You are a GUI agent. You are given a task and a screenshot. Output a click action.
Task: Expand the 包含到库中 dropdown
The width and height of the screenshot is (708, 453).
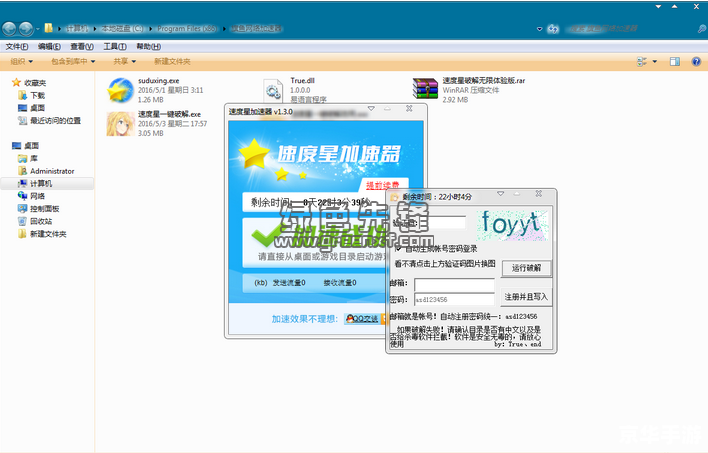pos(70,61)
